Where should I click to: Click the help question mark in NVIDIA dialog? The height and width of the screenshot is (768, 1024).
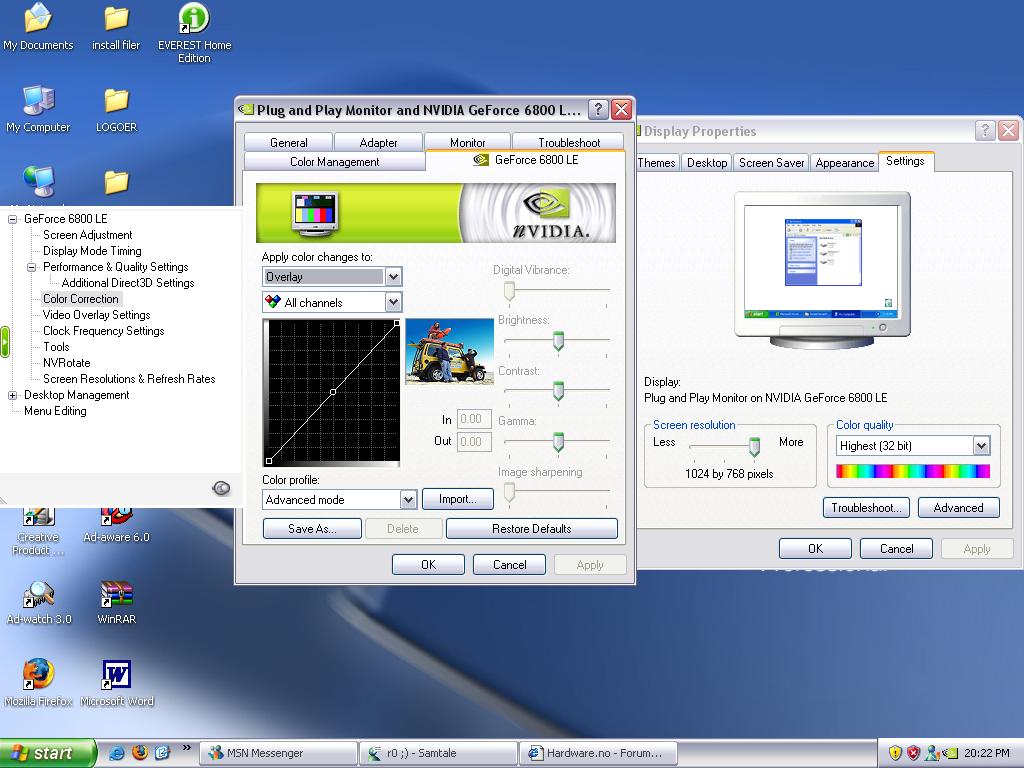[598, 110]
